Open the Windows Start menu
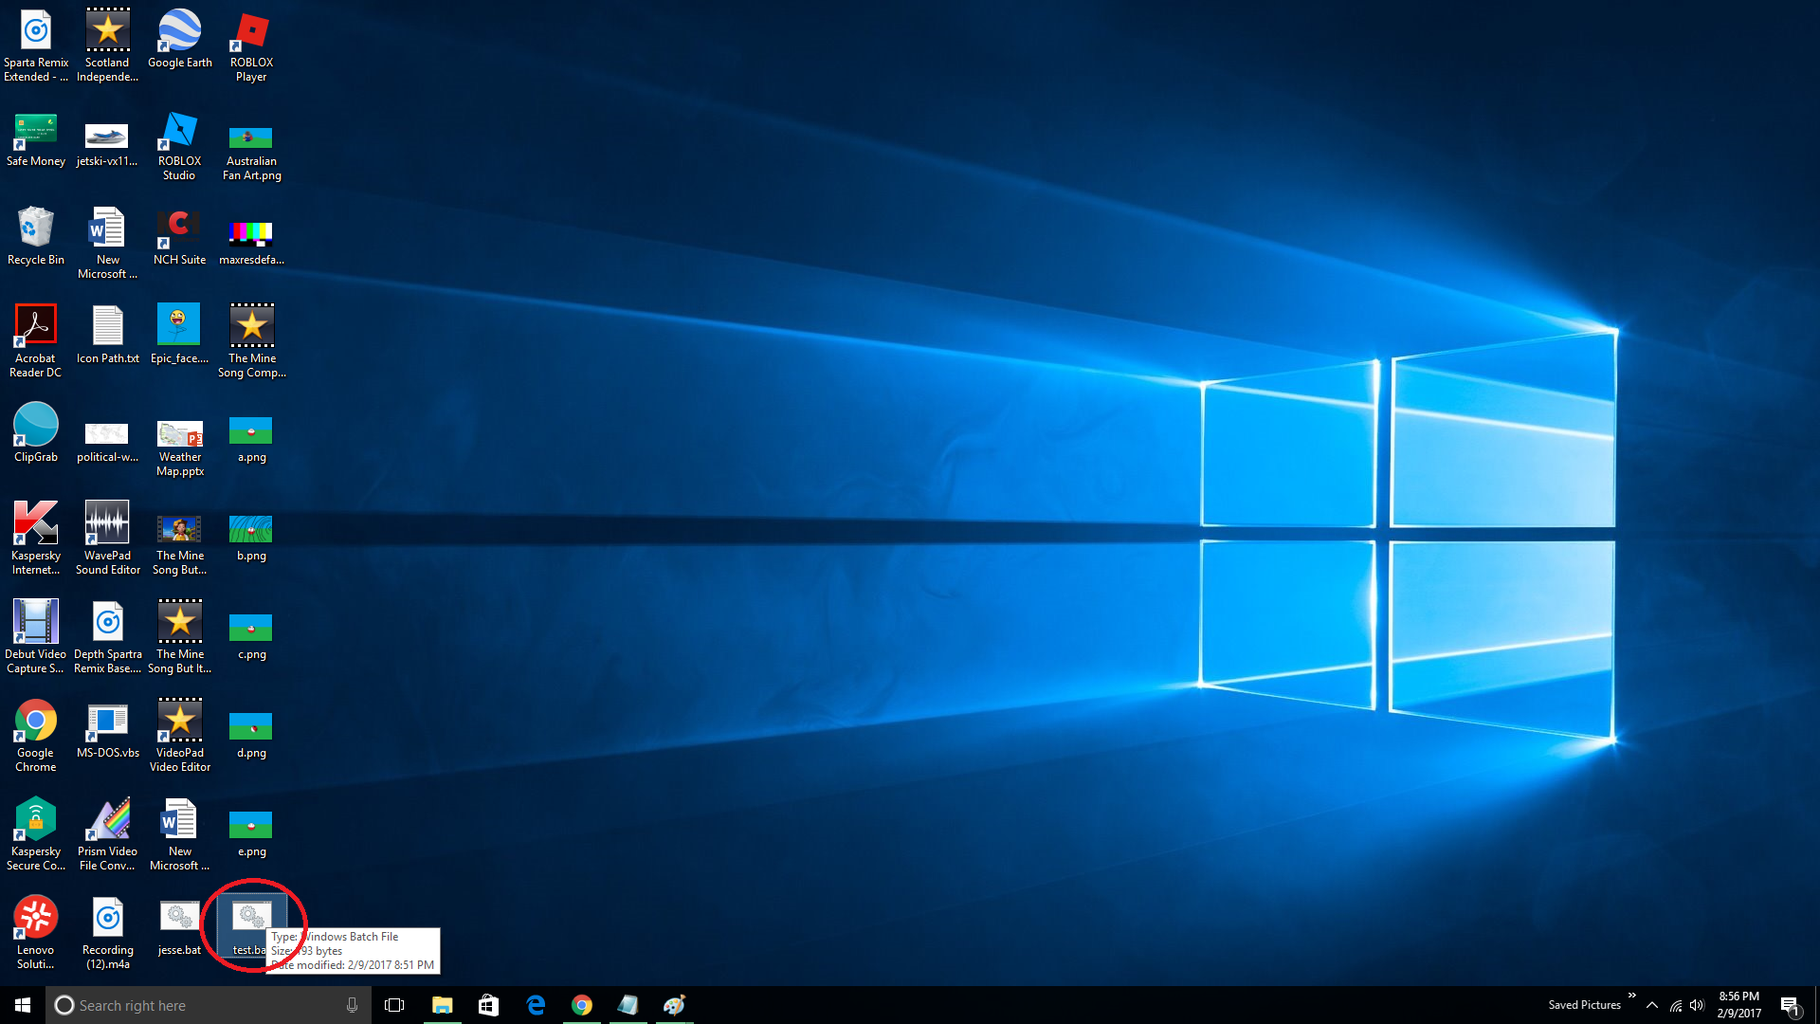 point(22,1005)
